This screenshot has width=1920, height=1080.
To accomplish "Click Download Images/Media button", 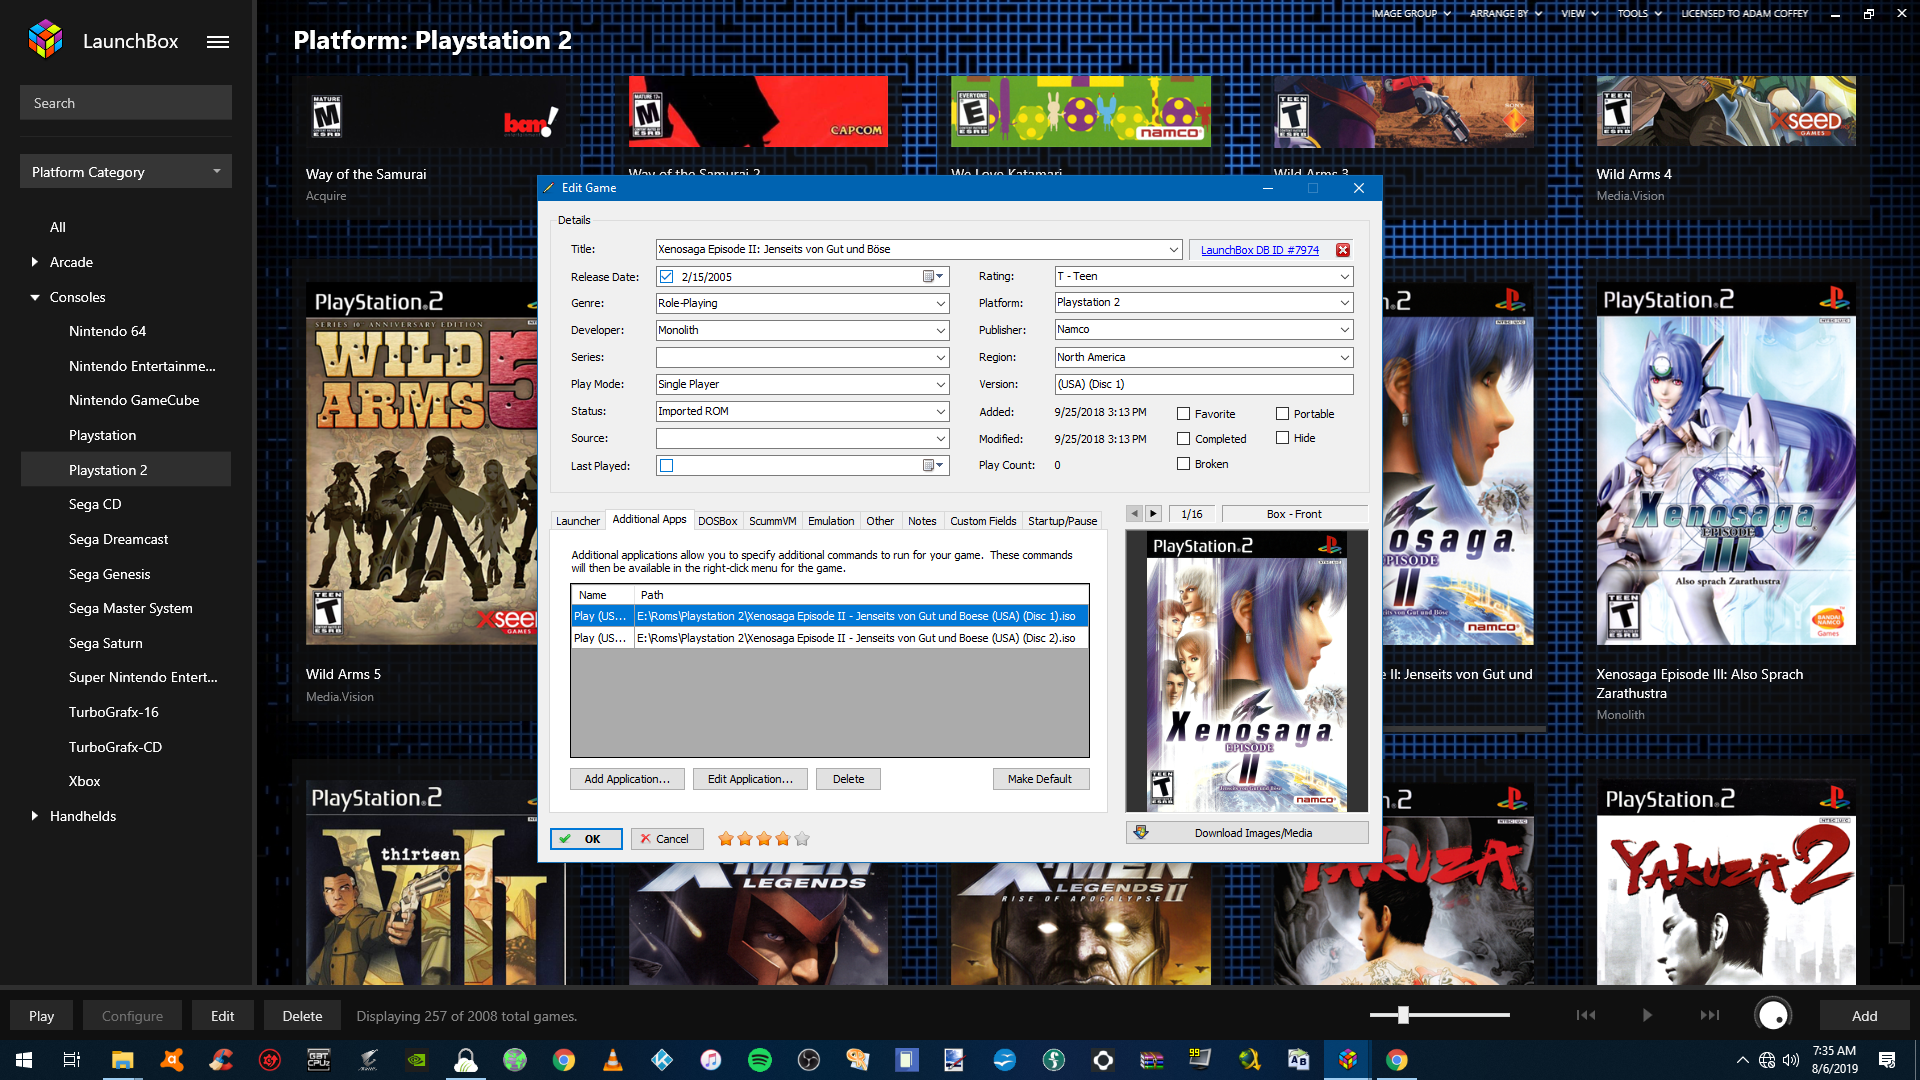I will pos(1247,833).
